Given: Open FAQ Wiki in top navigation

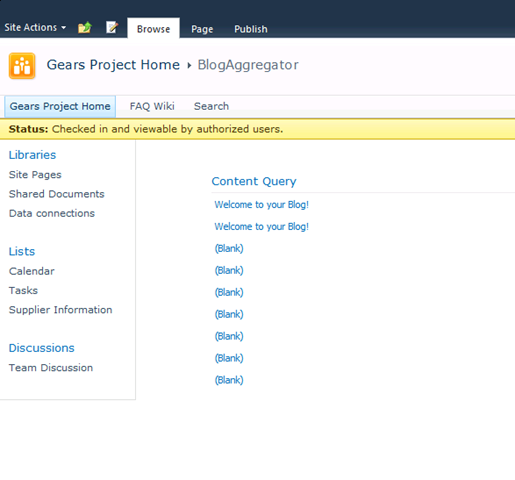Looking at the screenshot, I should click(152, 106).
